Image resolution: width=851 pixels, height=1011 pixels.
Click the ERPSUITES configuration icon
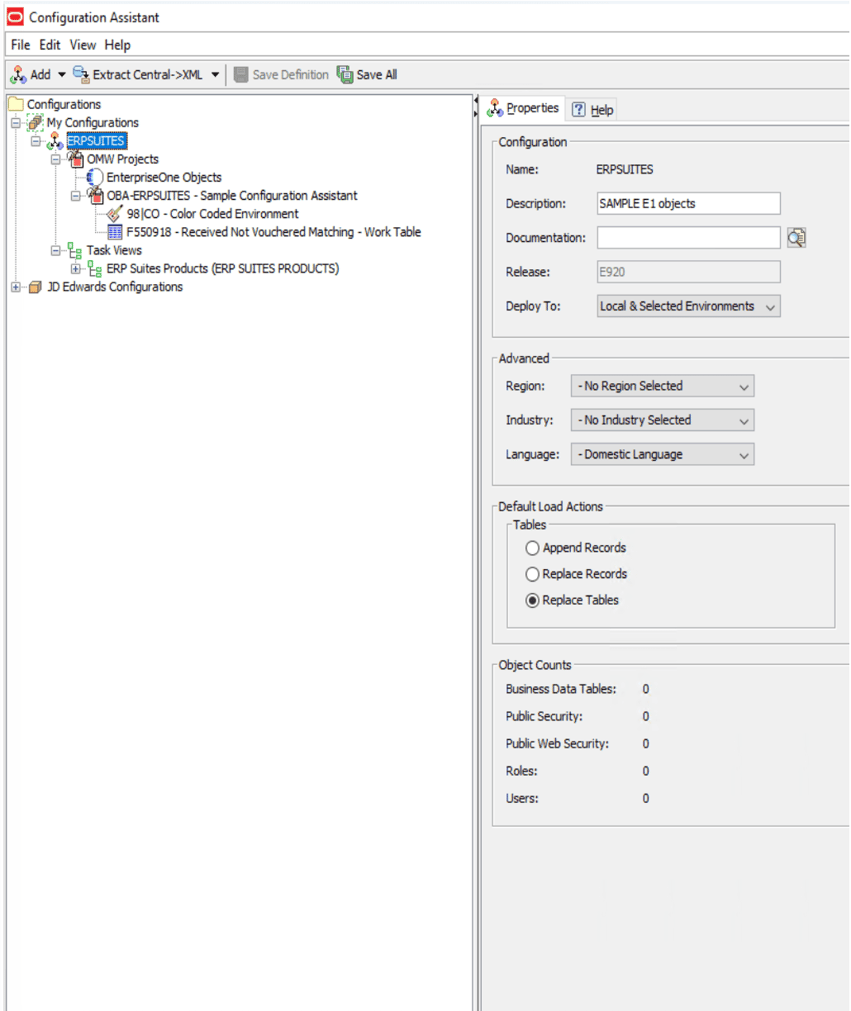55,141
